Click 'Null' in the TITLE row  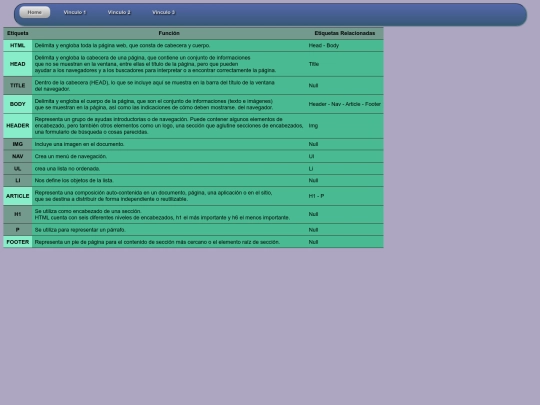click(x=313, y=85)
